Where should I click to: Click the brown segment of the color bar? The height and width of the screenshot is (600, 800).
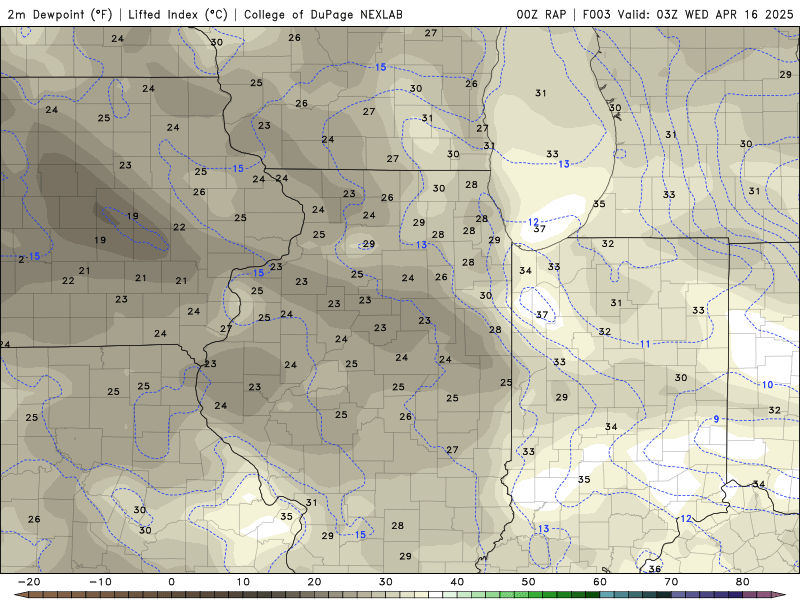[102, 595]
